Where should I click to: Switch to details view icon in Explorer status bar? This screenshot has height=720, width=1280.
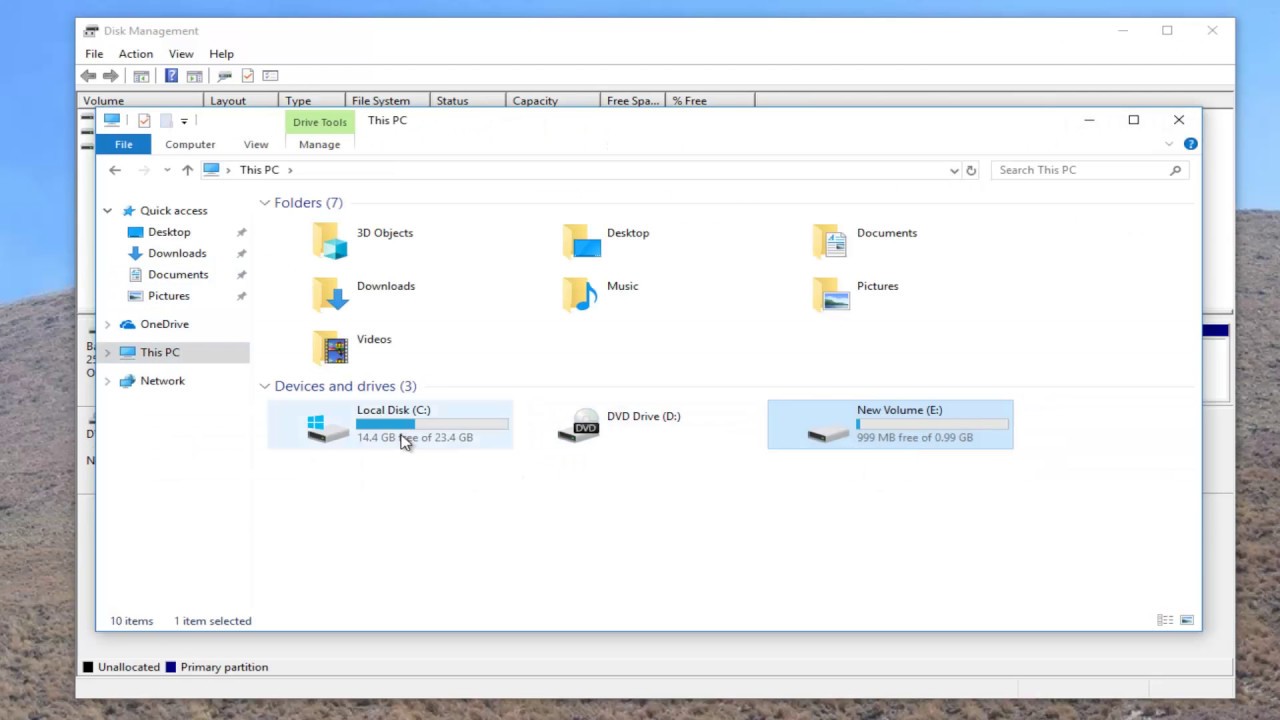click(x=1165, y=620)
